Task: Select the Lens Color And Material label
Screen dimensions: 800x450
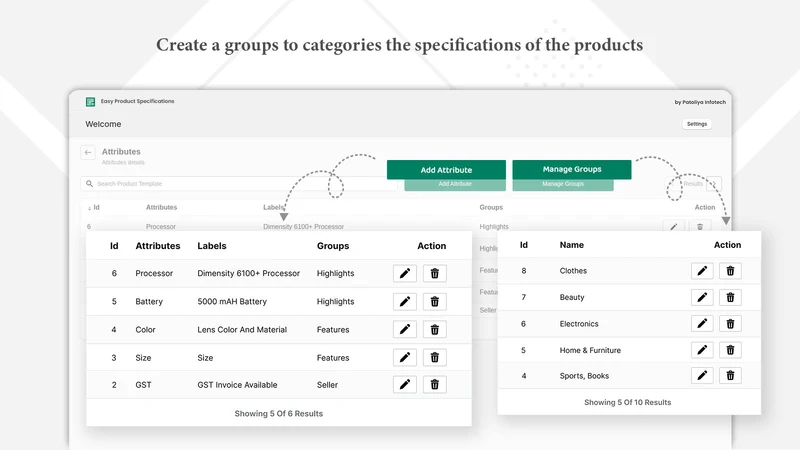Action: [x=242, y=330]
